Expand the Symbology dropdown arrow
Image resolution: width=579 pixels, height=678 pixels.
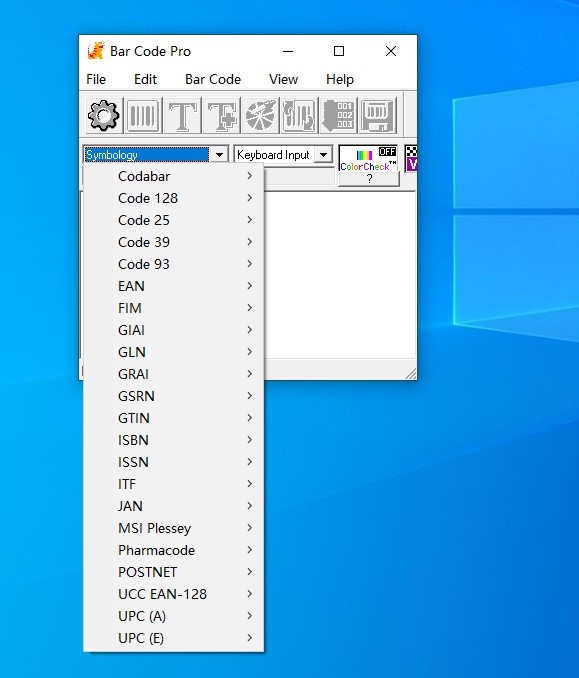[220, 155]
